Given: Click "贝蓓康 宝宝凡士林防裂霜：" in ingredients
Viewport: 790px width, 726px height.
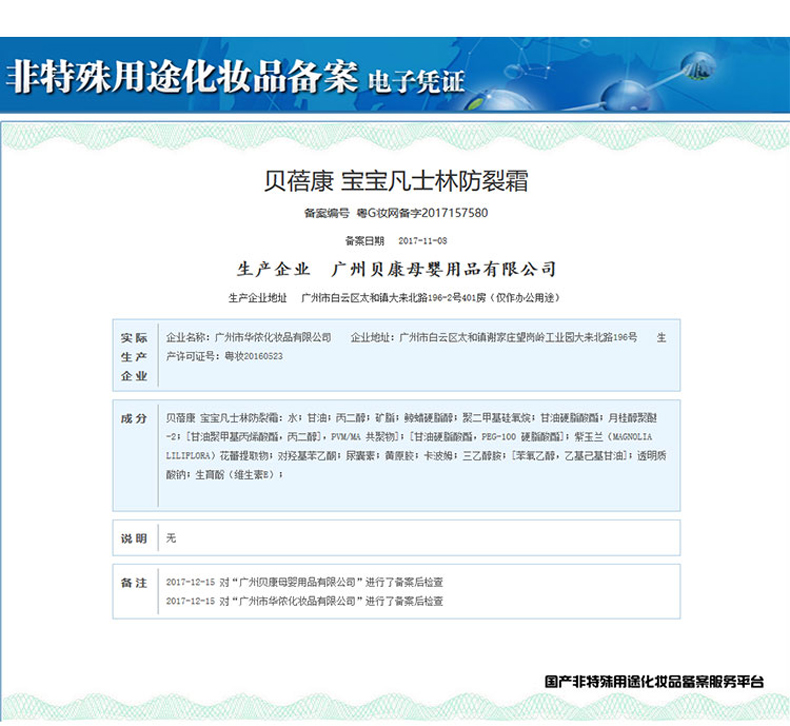Looking at the screenshot, I should click(x=225, y=418).
